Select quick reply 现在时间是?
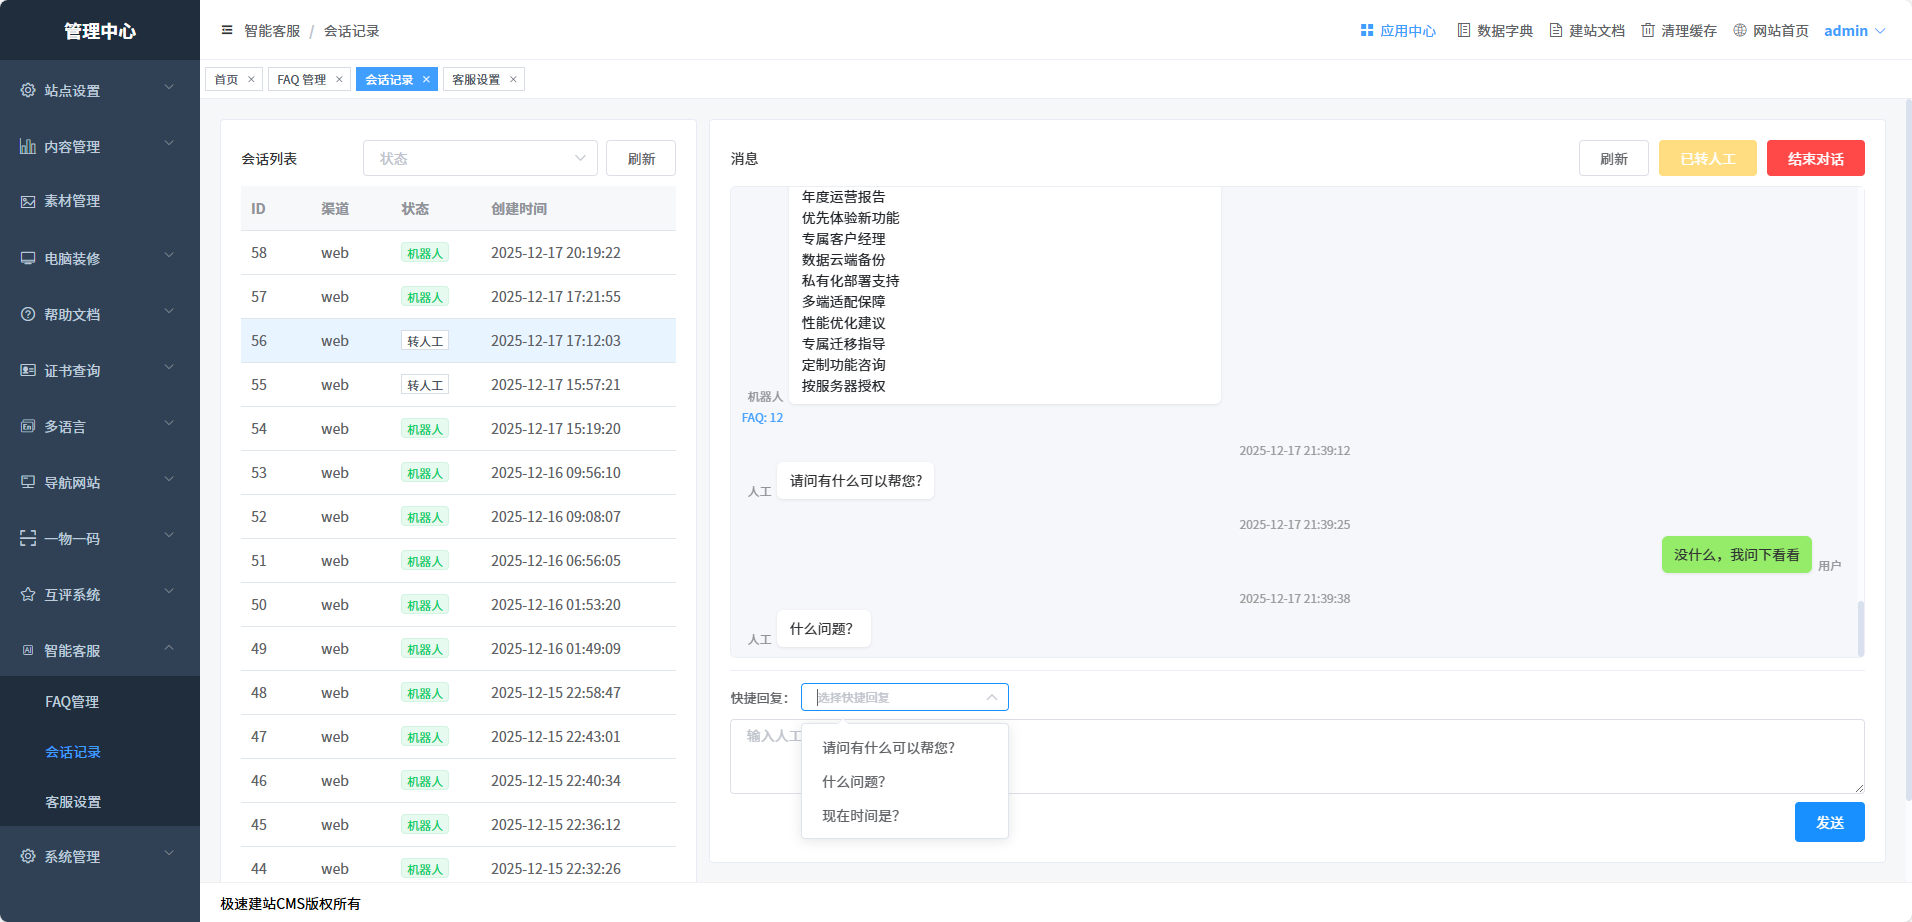 coord(861,816)
